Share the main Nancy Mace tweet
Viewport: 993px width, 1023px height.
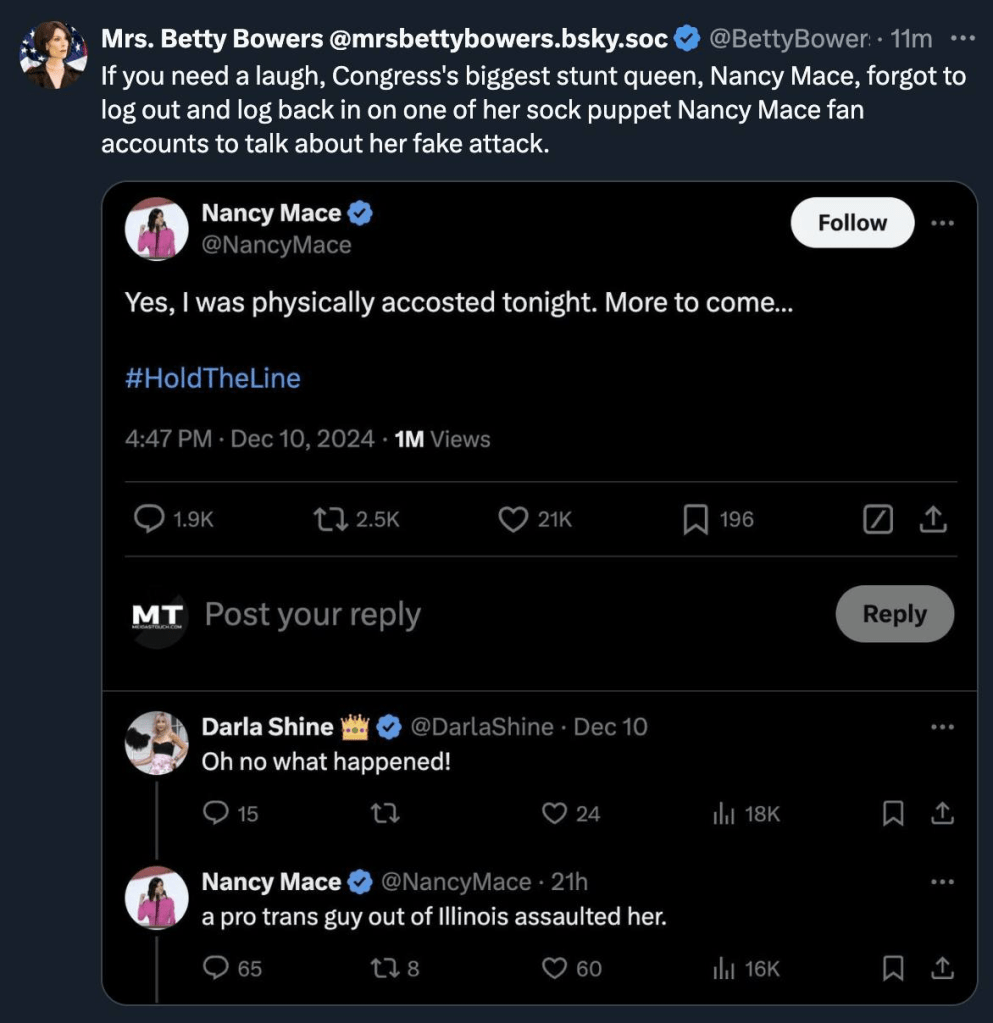tap(932, 519)
